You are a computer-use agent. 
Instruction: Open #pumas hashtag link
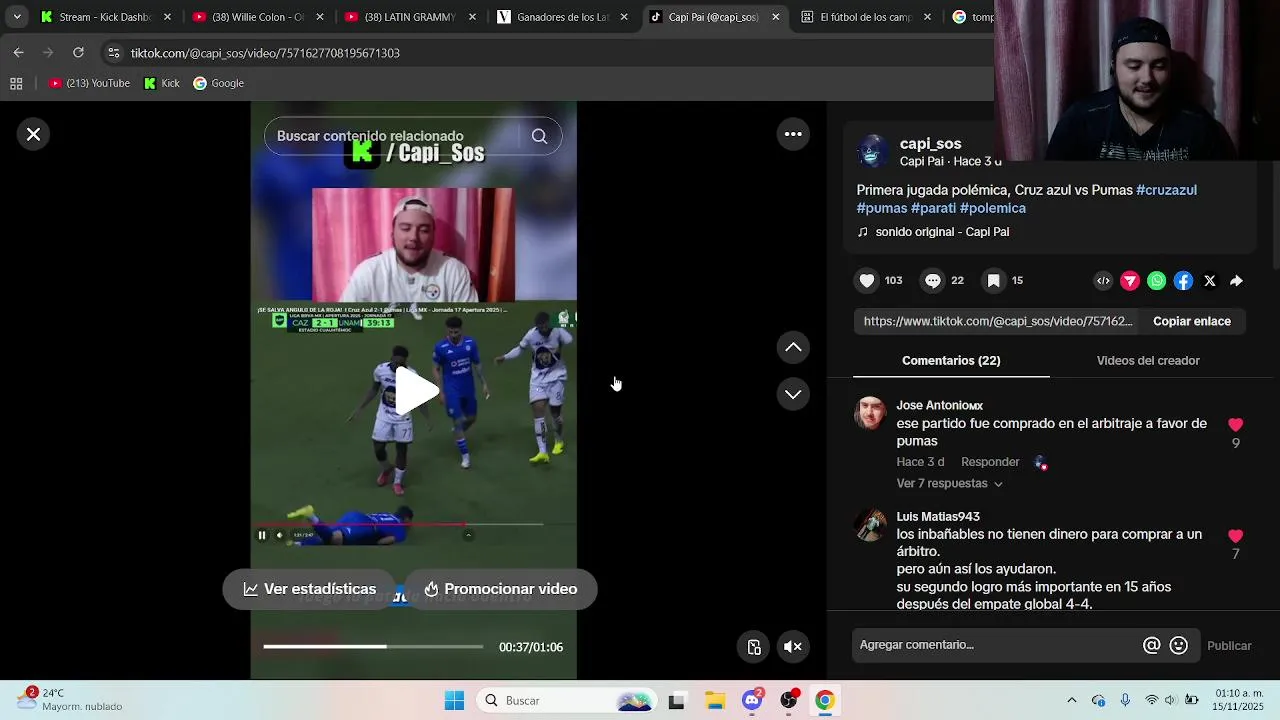(882, 208)
